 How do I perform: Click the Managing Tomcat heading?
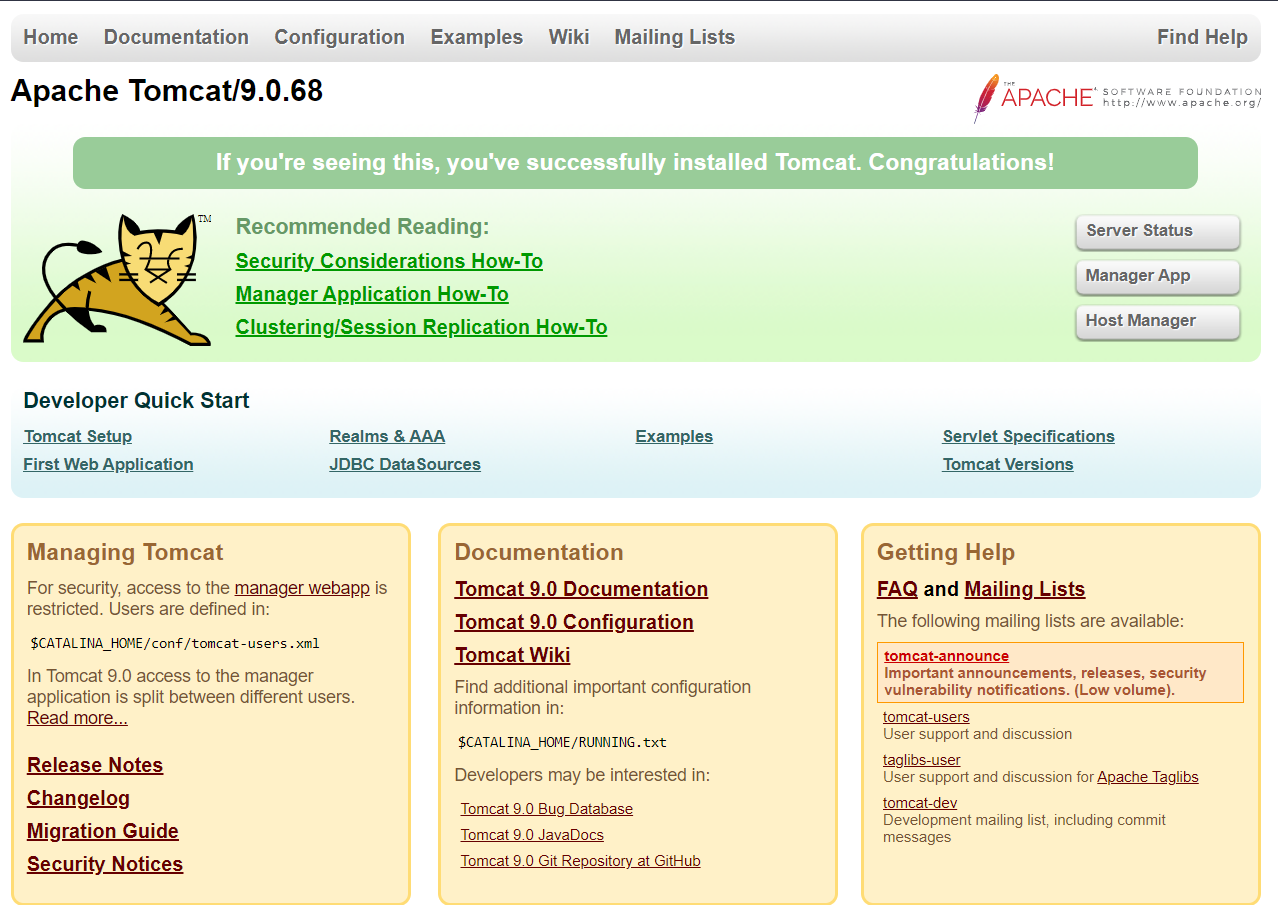tap(125, 552)
